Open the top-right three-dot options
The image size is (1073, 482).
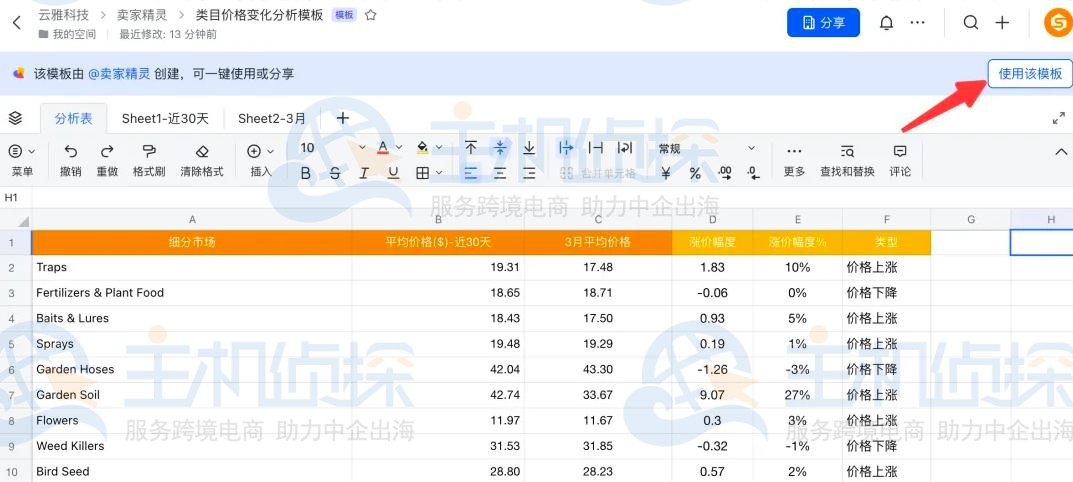click(918, 23)
